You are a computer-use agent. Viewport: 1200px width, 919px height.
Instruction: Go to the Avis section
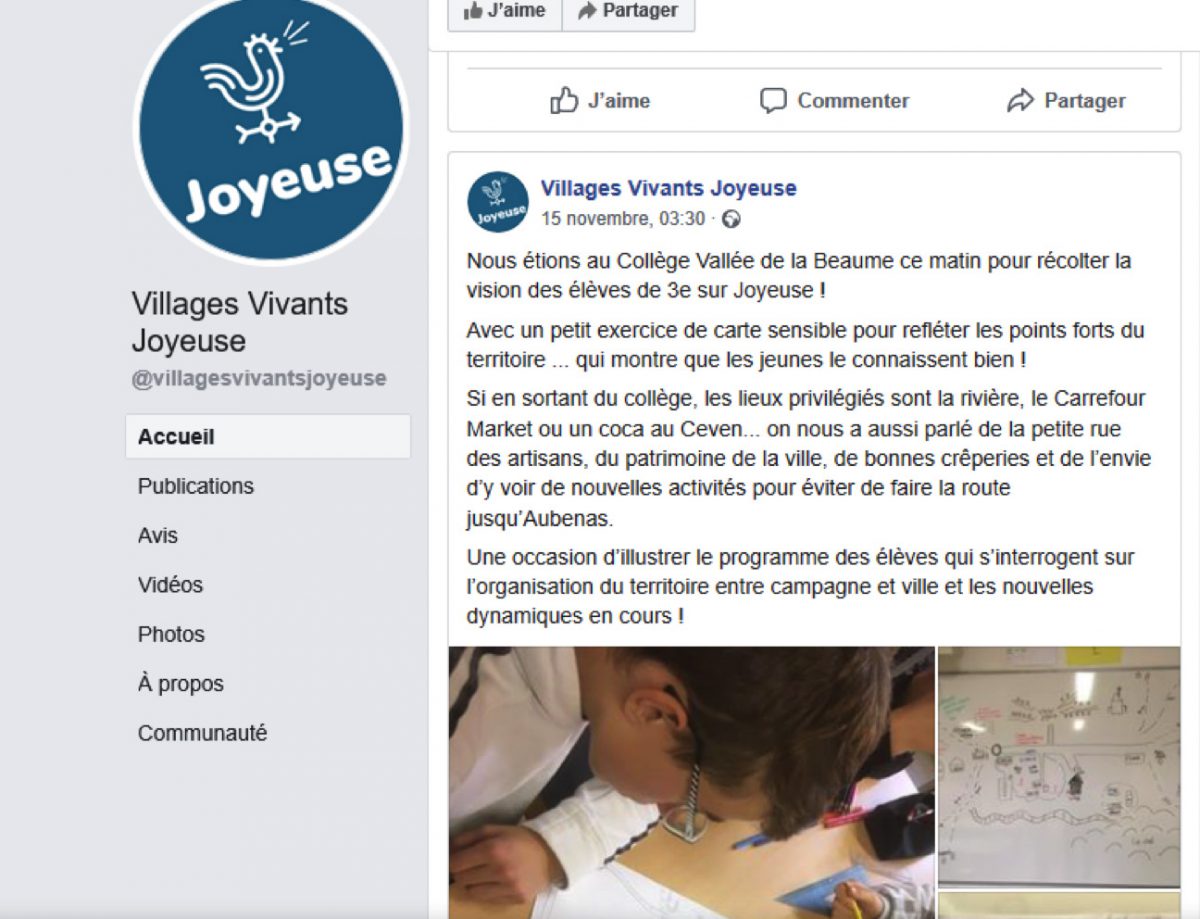(x=158, y=535)
